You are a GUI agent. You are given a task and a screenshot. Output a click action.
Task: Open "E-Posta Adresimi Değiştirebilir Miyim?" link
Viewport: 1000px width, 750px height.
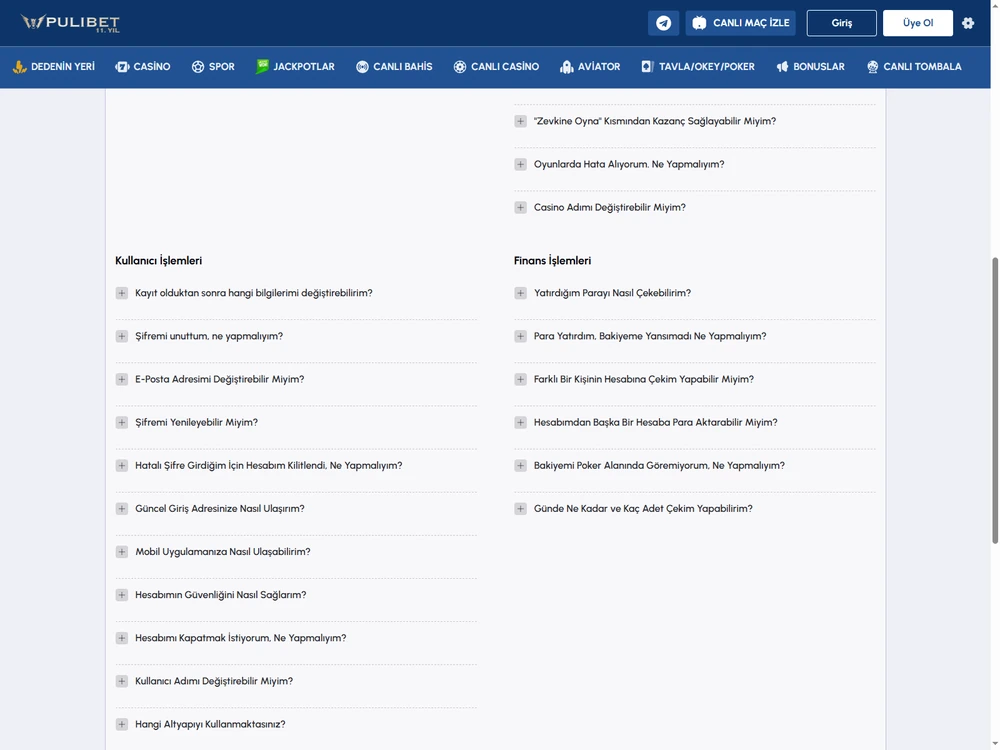pyautogui.click(x=219, y=379)
